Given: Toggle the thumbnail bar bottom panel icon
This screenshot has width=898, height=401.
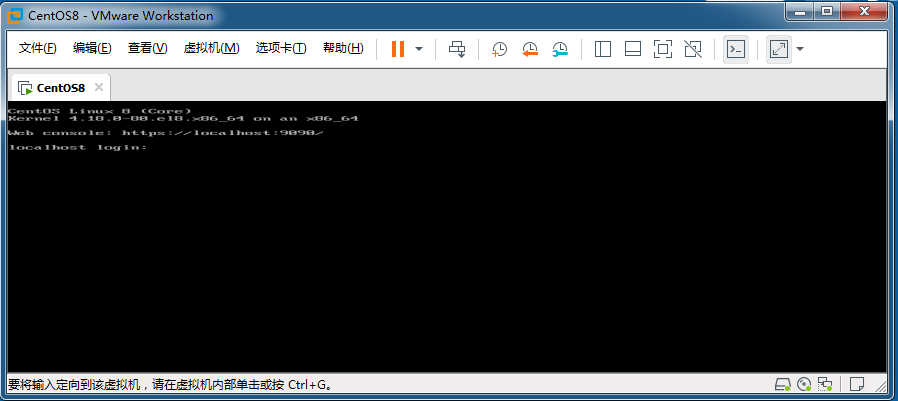Looking at the screenshot, I should pyautogui.click(x=632, y=49).
